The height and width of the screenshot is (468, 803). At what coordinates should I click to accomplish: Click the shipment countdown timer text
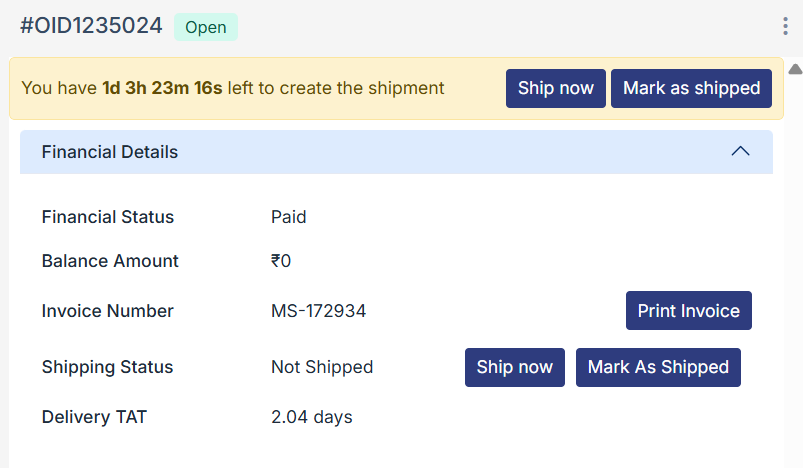coord(162,88)
